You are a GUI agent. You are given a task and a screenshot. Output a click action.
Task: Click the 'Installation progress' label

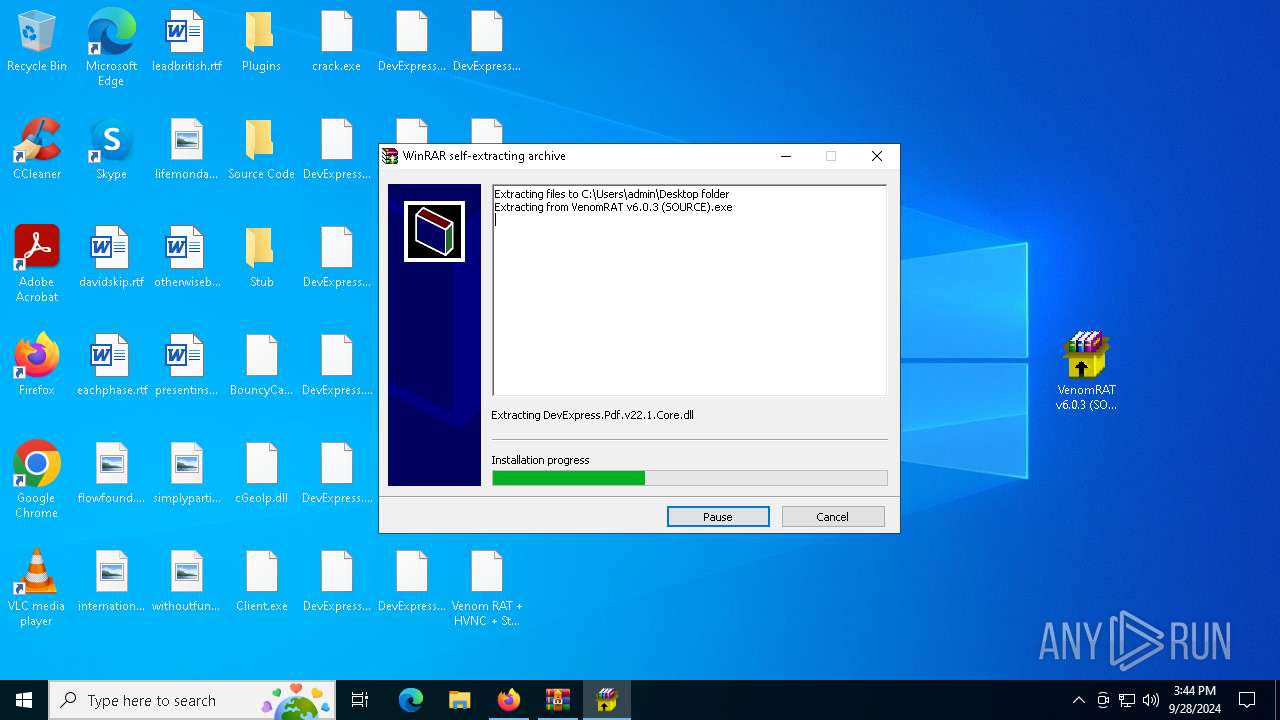(x=540, y=460)
